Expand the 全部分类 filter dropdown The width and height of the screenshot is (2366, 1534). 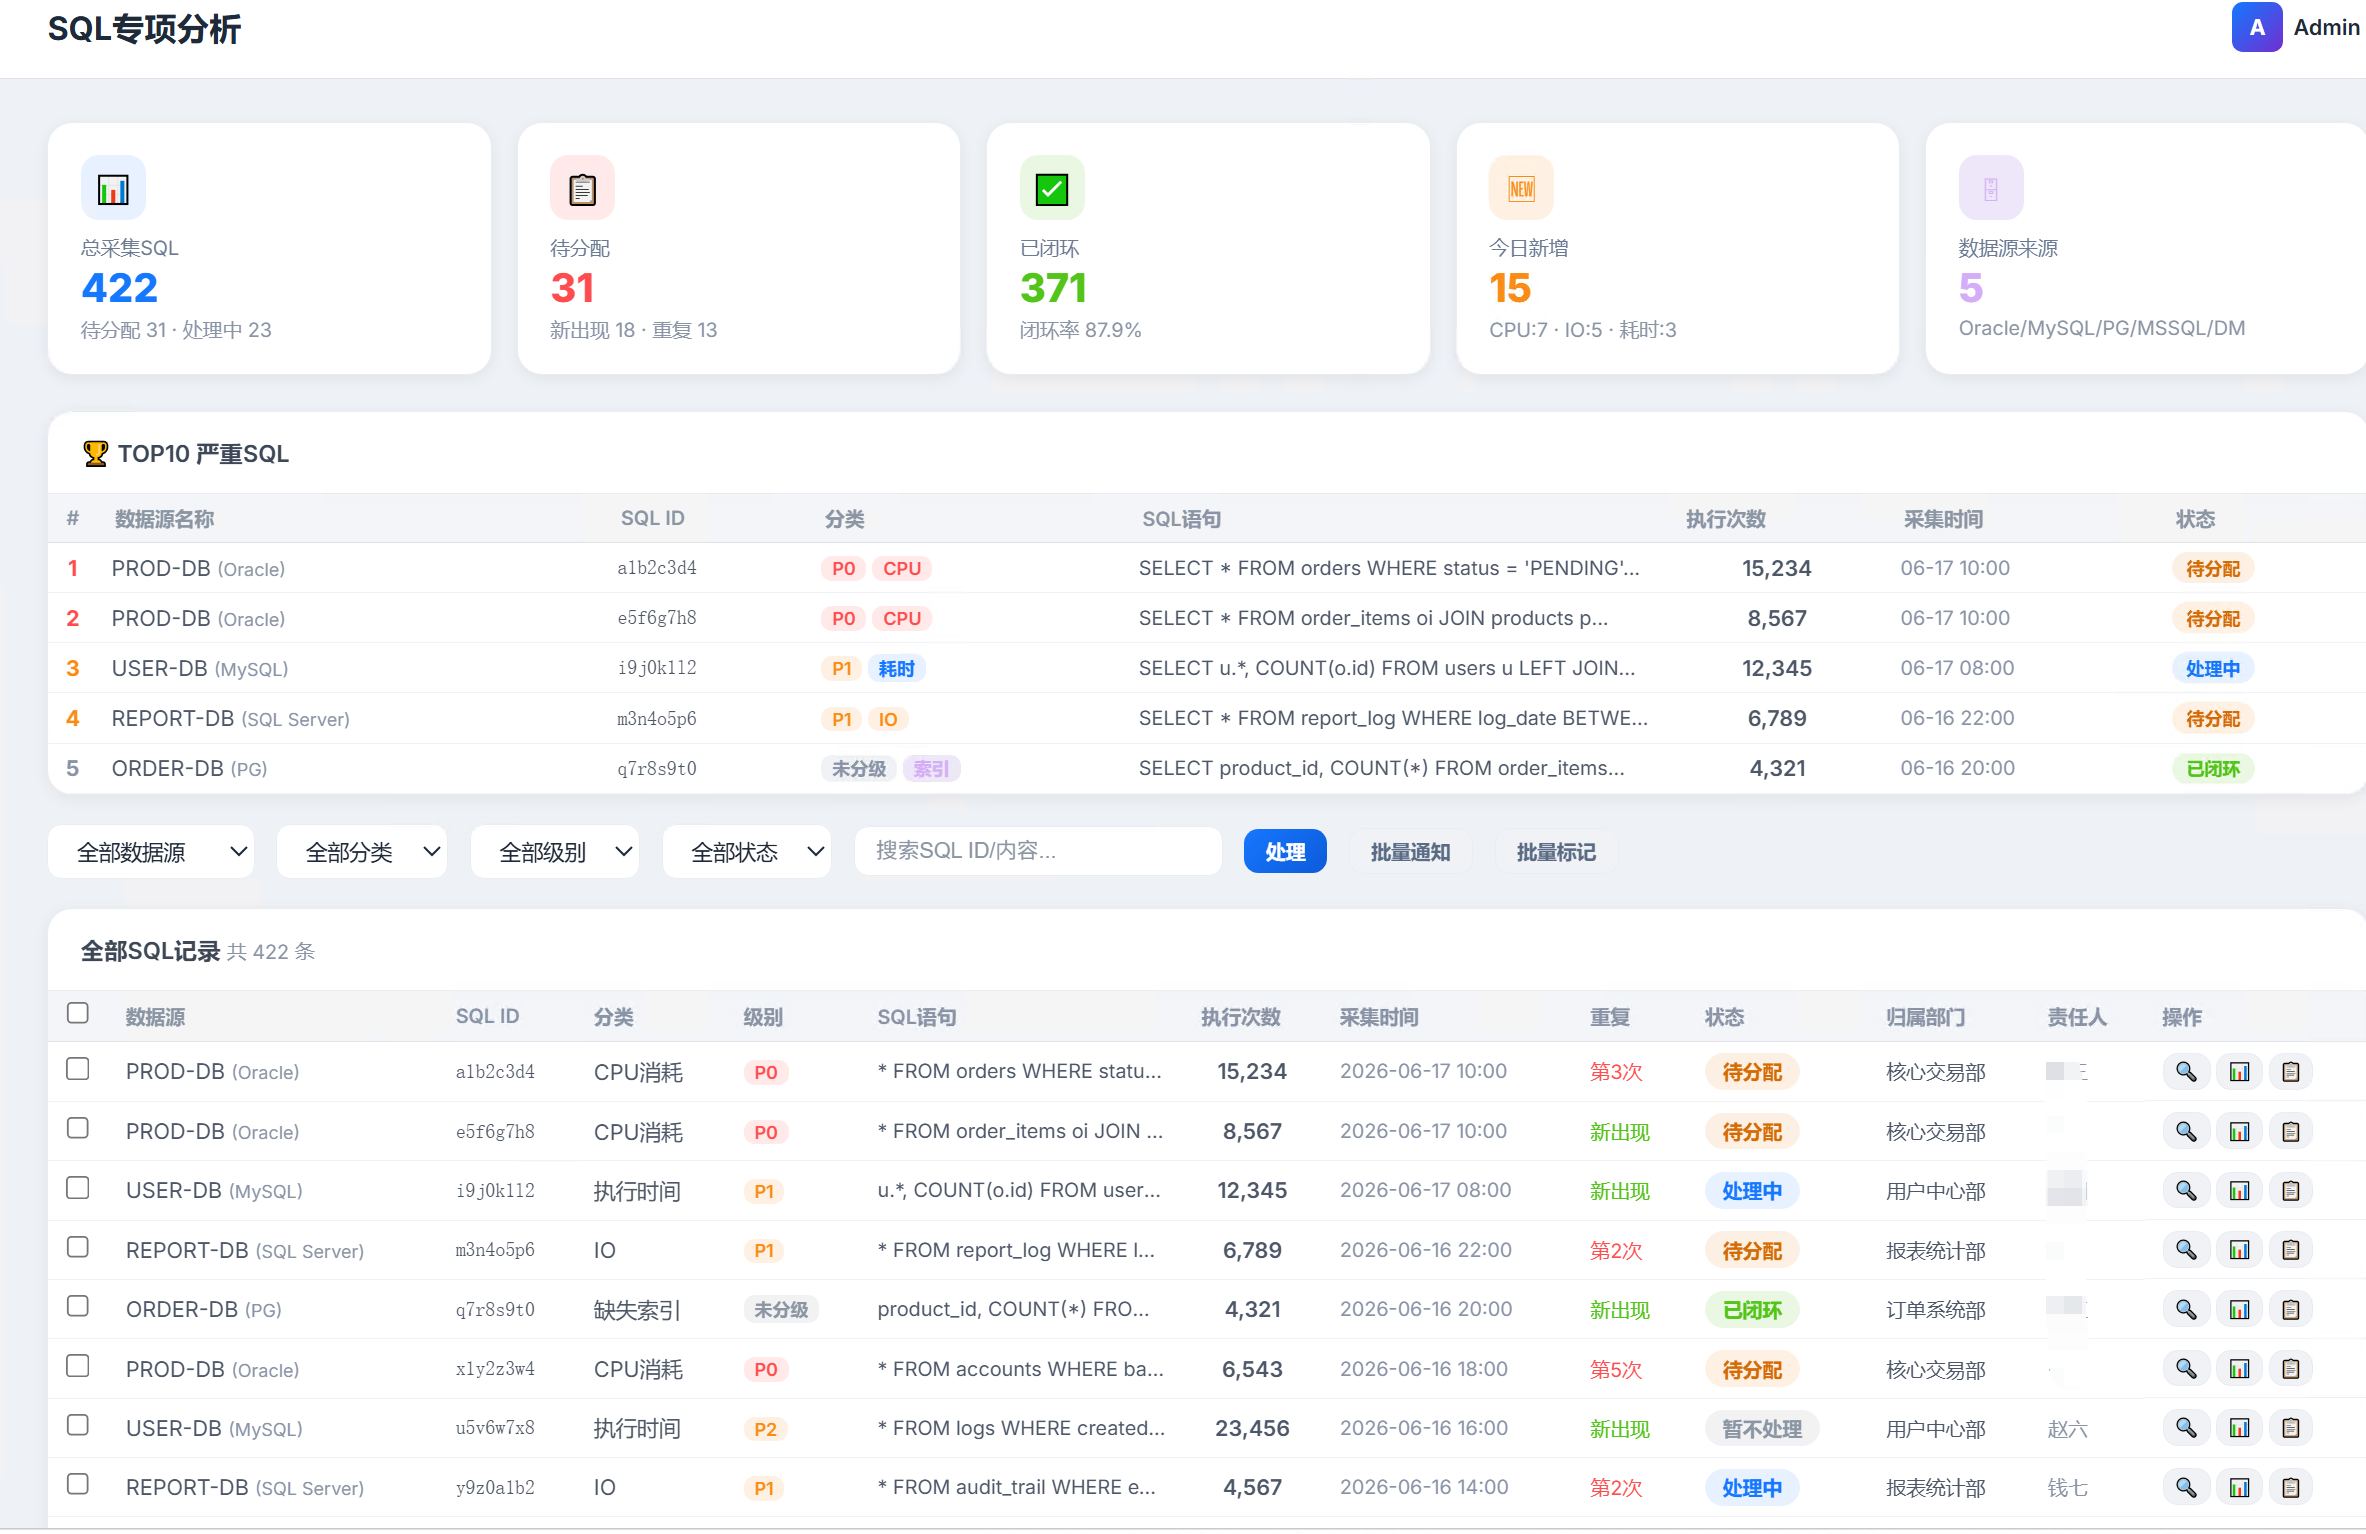pyautogui.click(x=362, y=852)
